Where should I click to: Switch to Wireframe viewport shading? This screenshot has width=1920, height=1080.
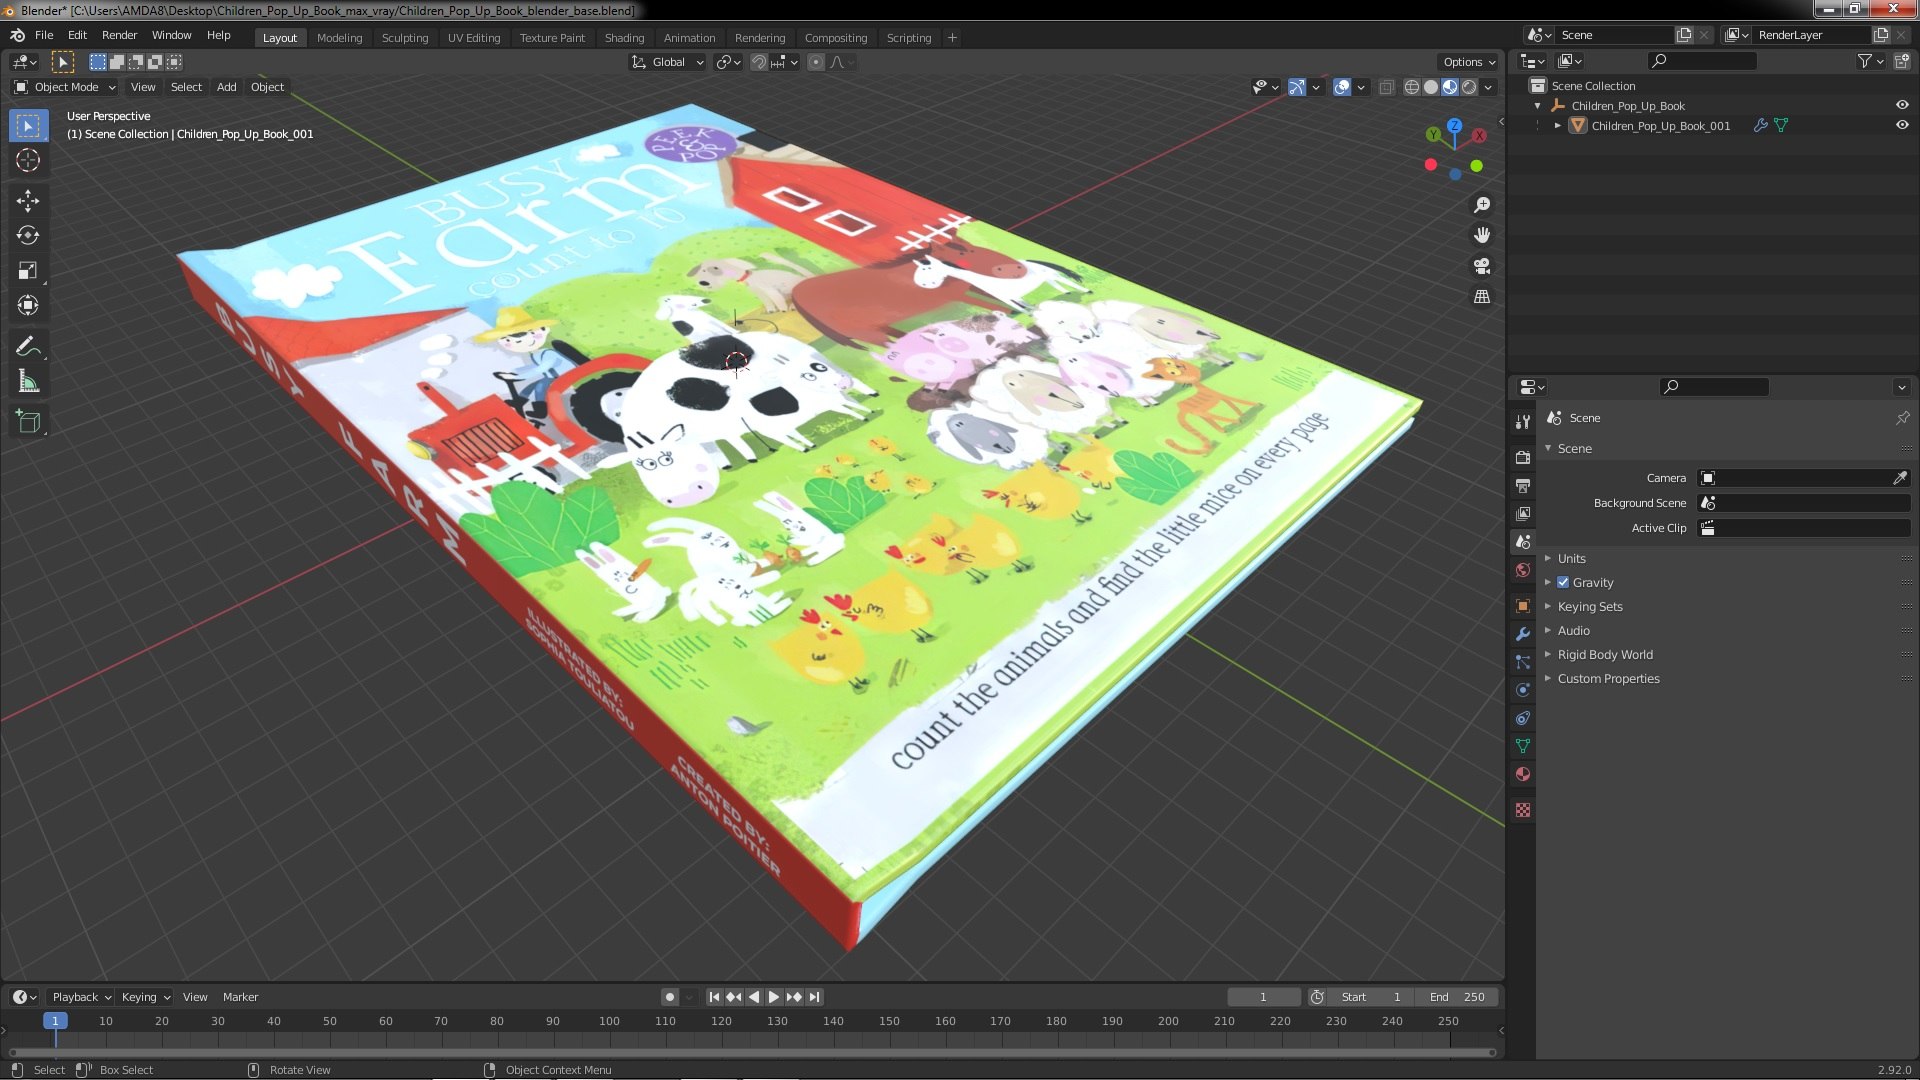1412,88
